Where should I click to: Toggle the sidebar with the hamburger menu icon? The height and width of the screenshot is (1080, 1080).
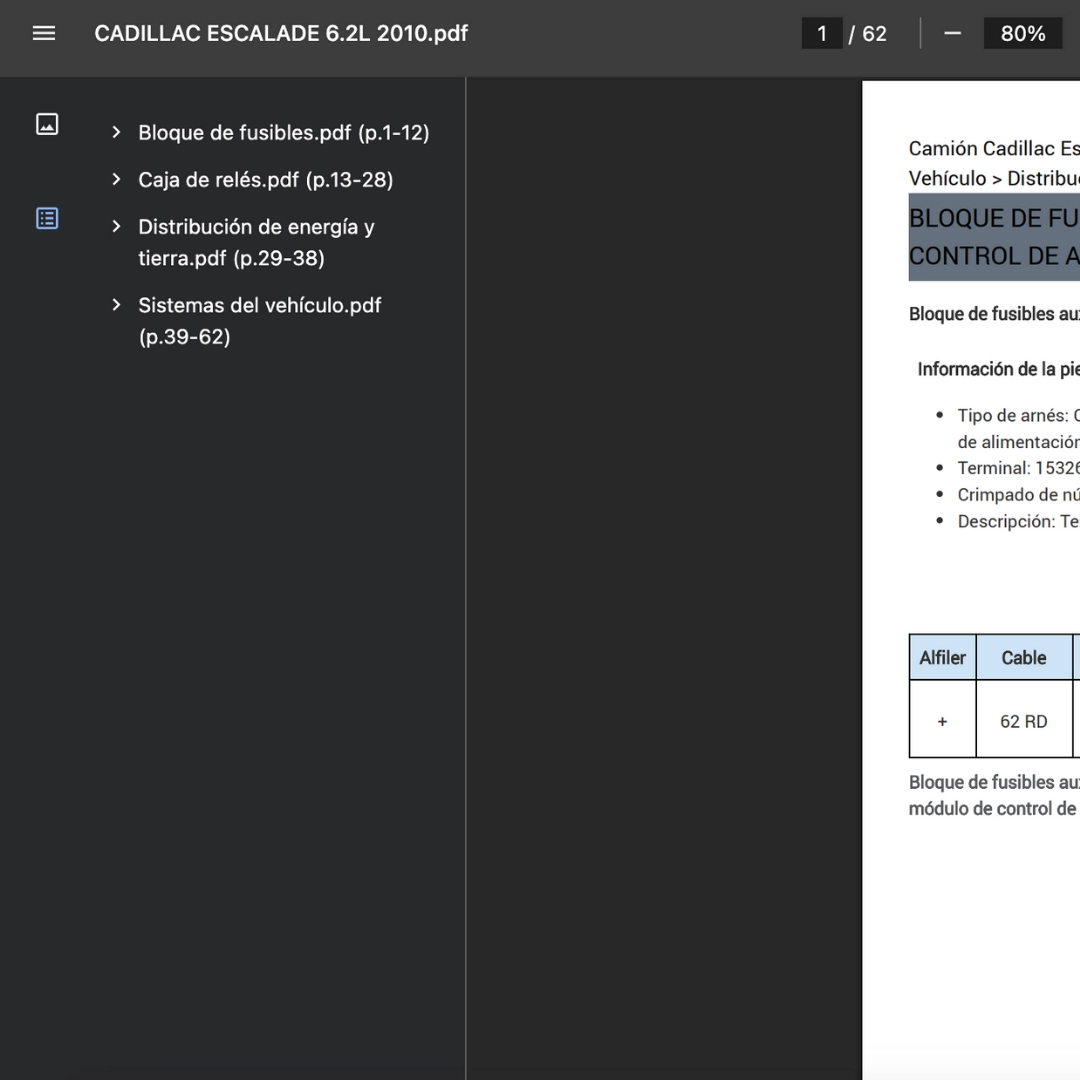[44, 33]
